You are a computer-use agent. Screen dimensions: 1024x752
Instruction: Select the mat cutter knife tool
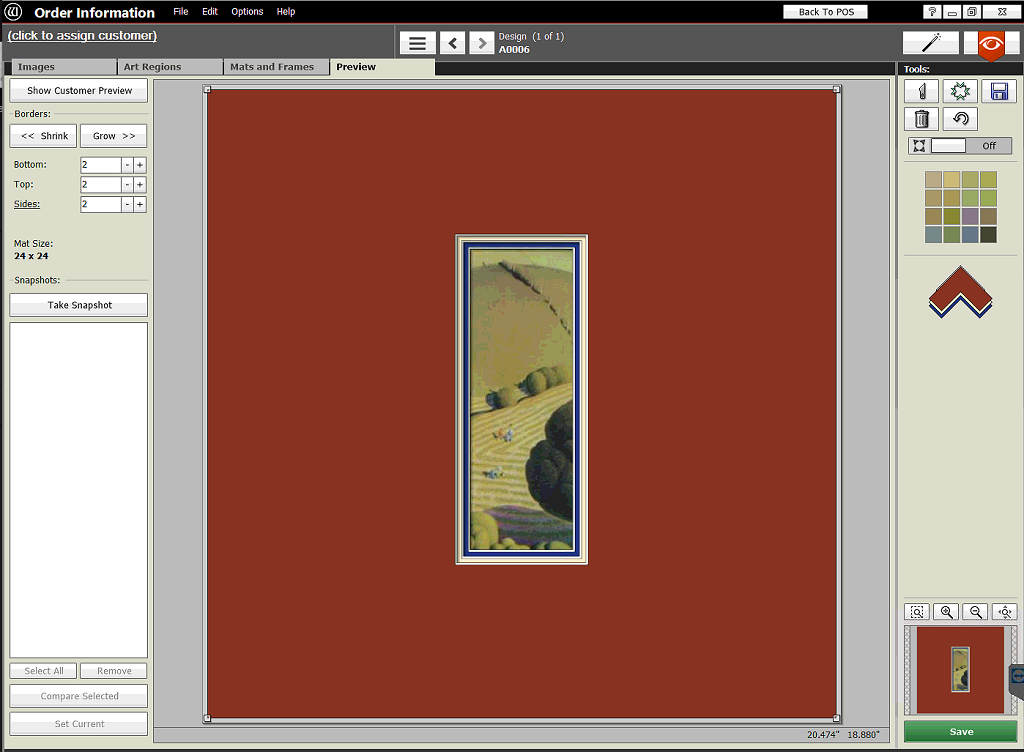click(x=921, y=91)
